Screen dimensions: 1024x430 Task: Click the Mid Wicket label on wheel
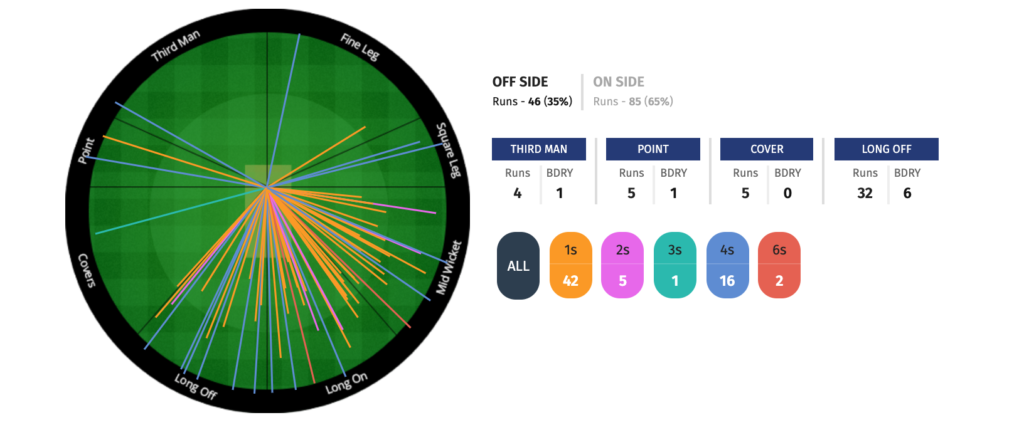click(449, 267)
